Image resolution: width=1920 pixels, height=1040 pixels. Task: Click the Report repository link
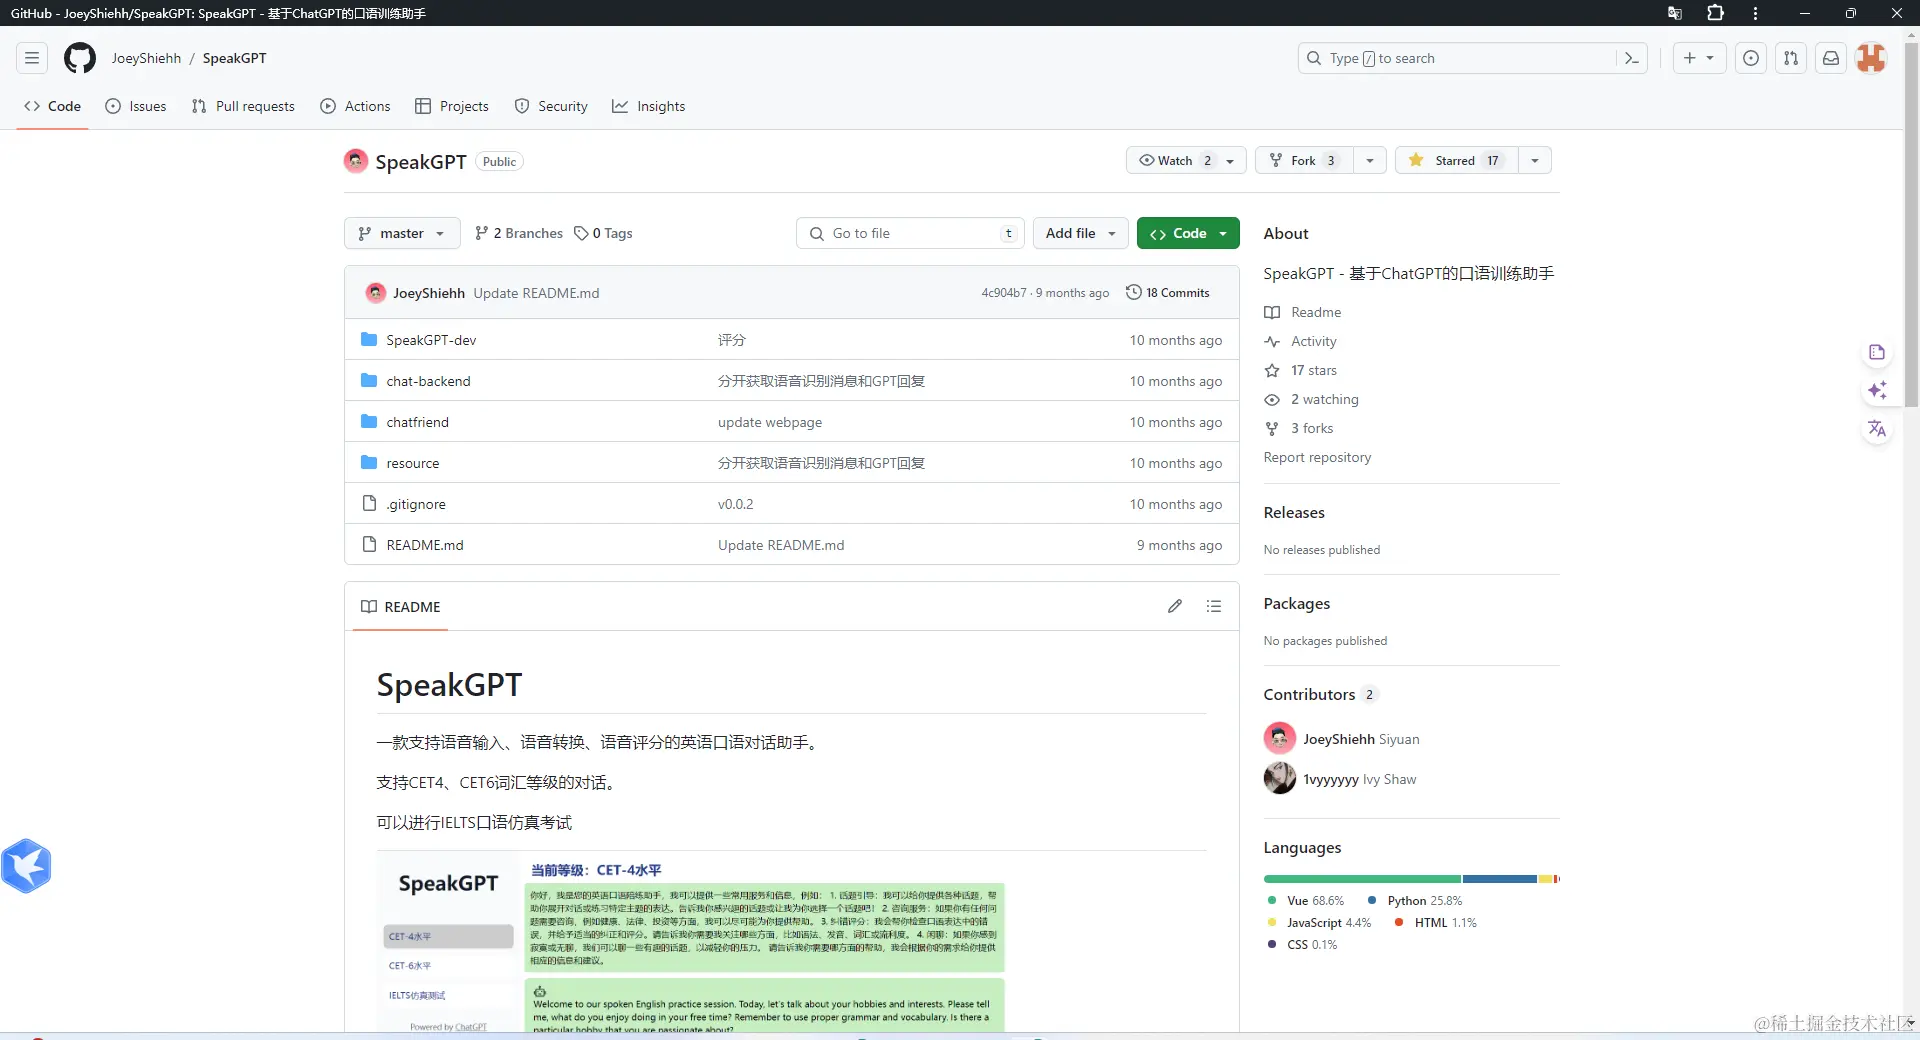tap(1318, 457)
